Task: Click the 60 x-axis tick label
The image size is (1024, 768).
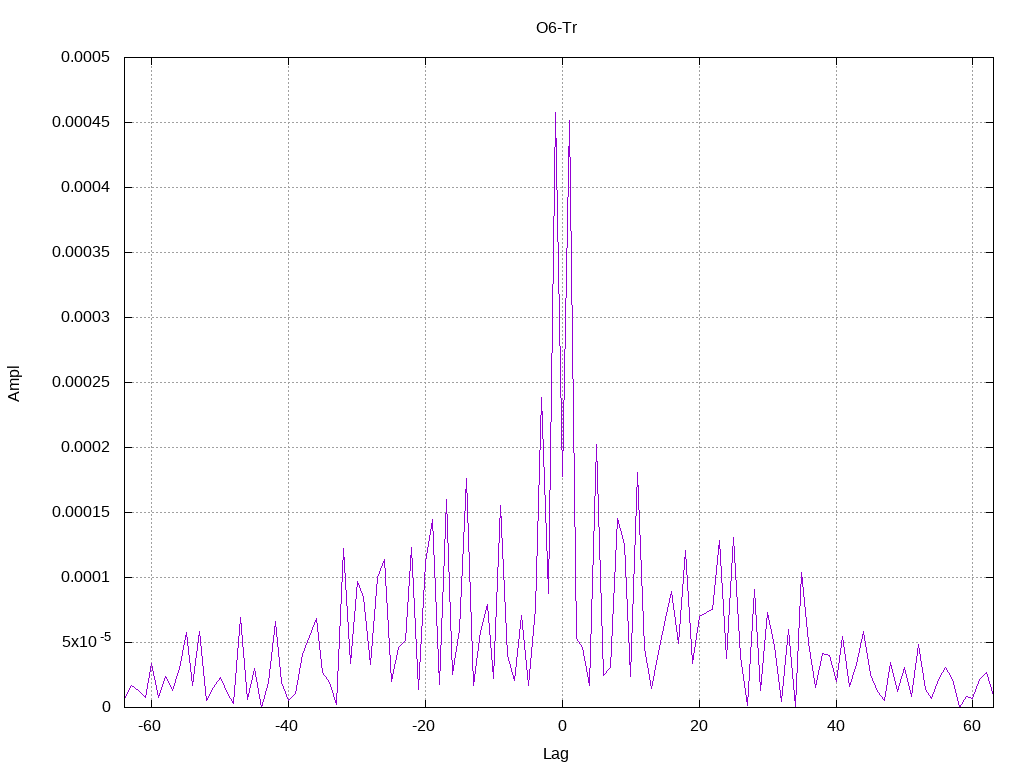Action: coord(972,726)
